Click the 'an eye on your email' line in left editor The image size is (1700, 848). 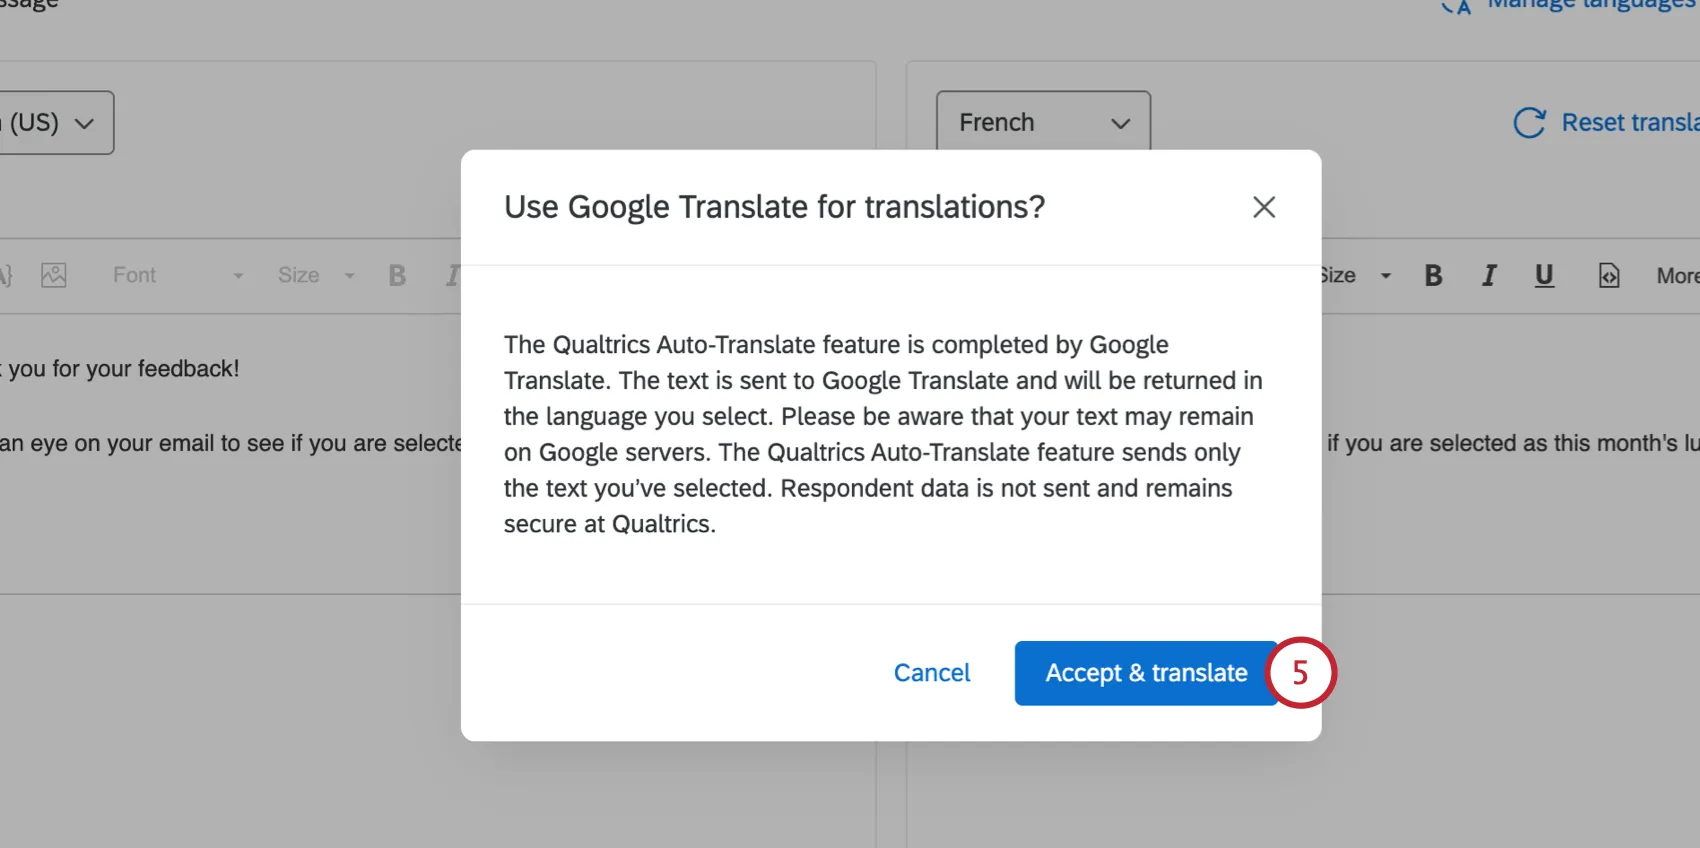pos(230,443)
